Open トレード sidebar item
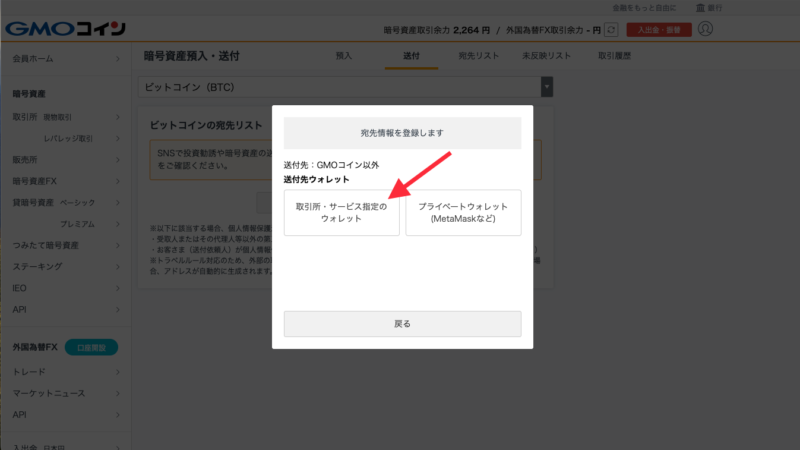This screenshot has width=800, height=450. [x=66, y=372]
